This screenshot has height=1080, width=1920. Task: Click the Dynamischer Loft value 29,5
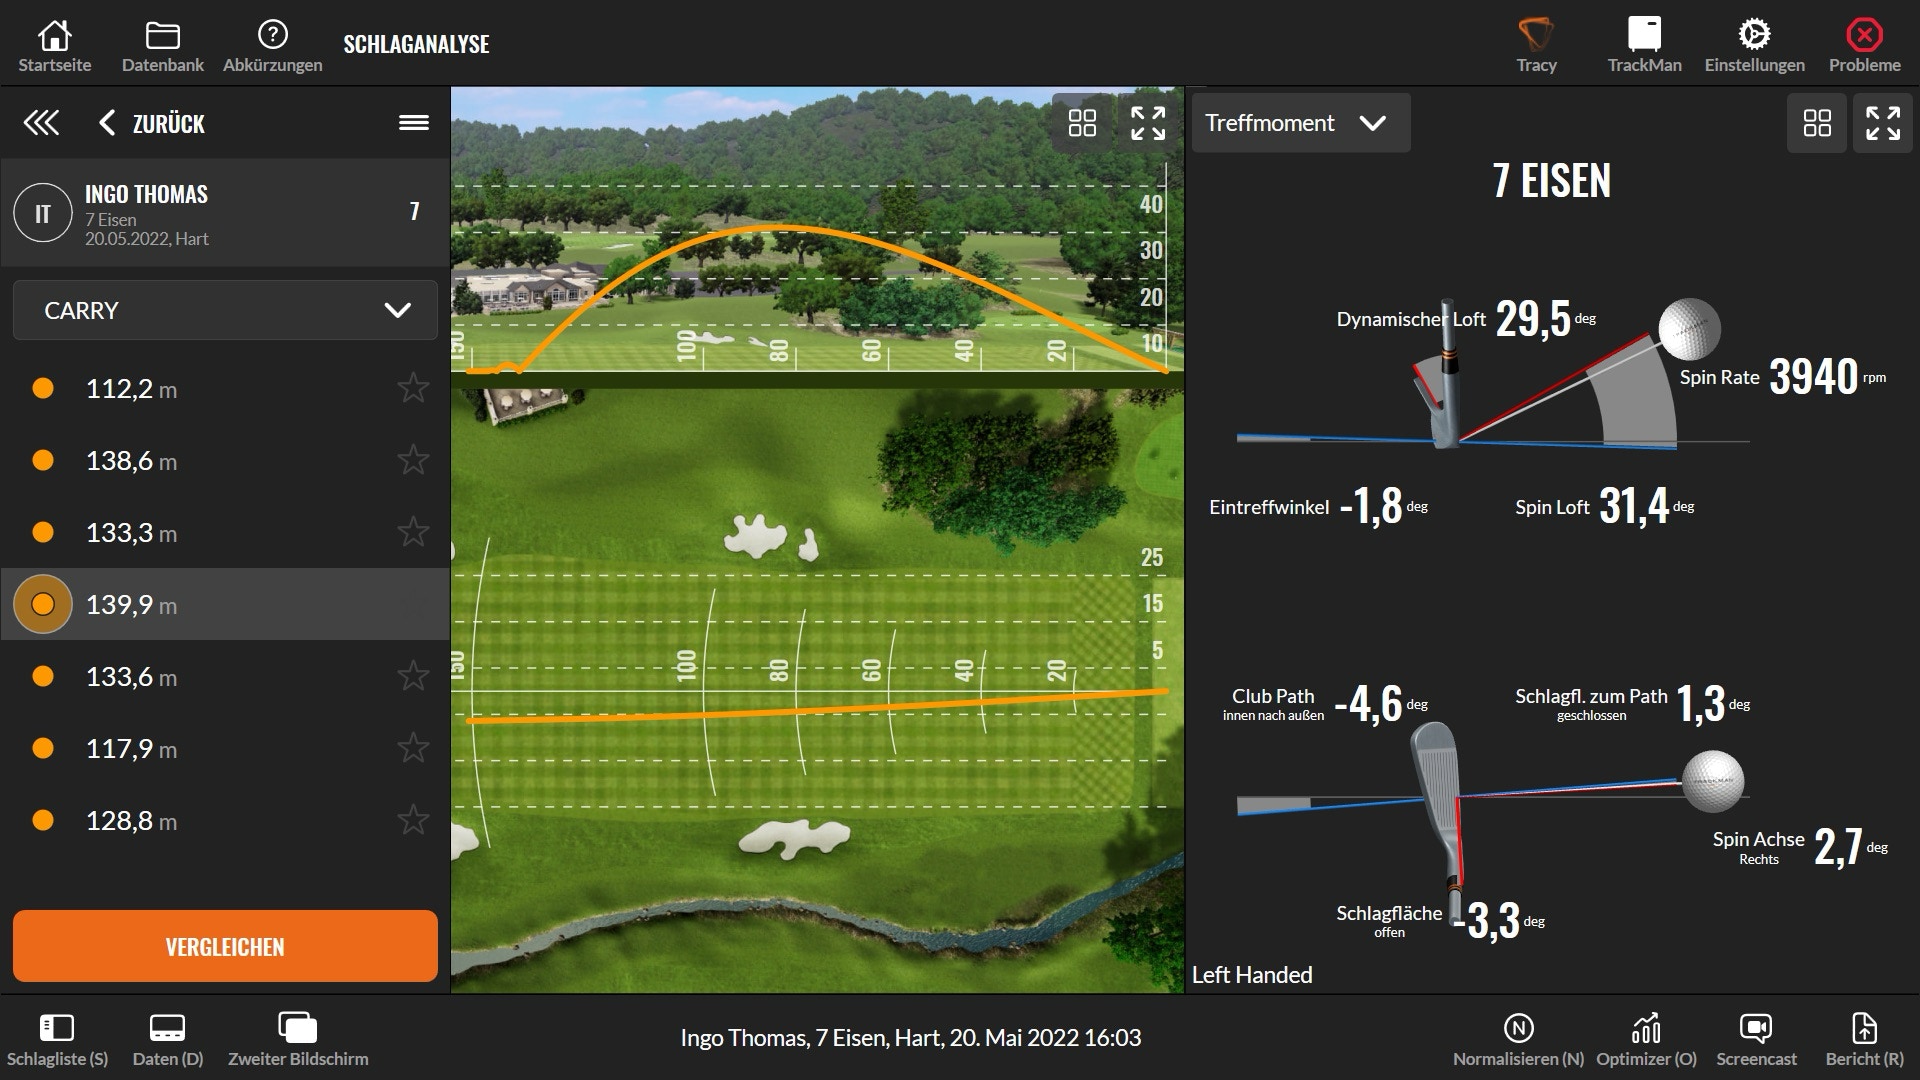(1533, 319)
